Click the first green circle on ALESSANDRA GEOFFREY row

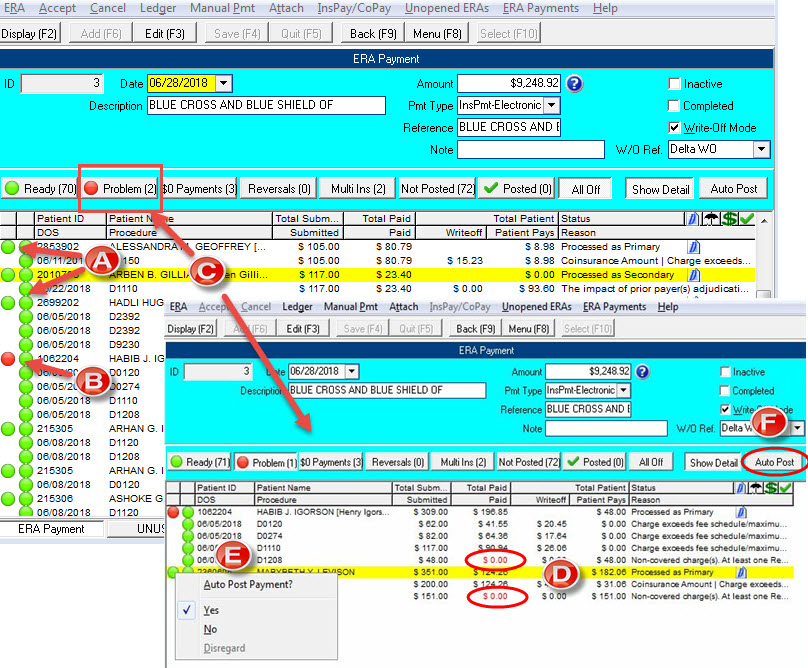[8, 247]
